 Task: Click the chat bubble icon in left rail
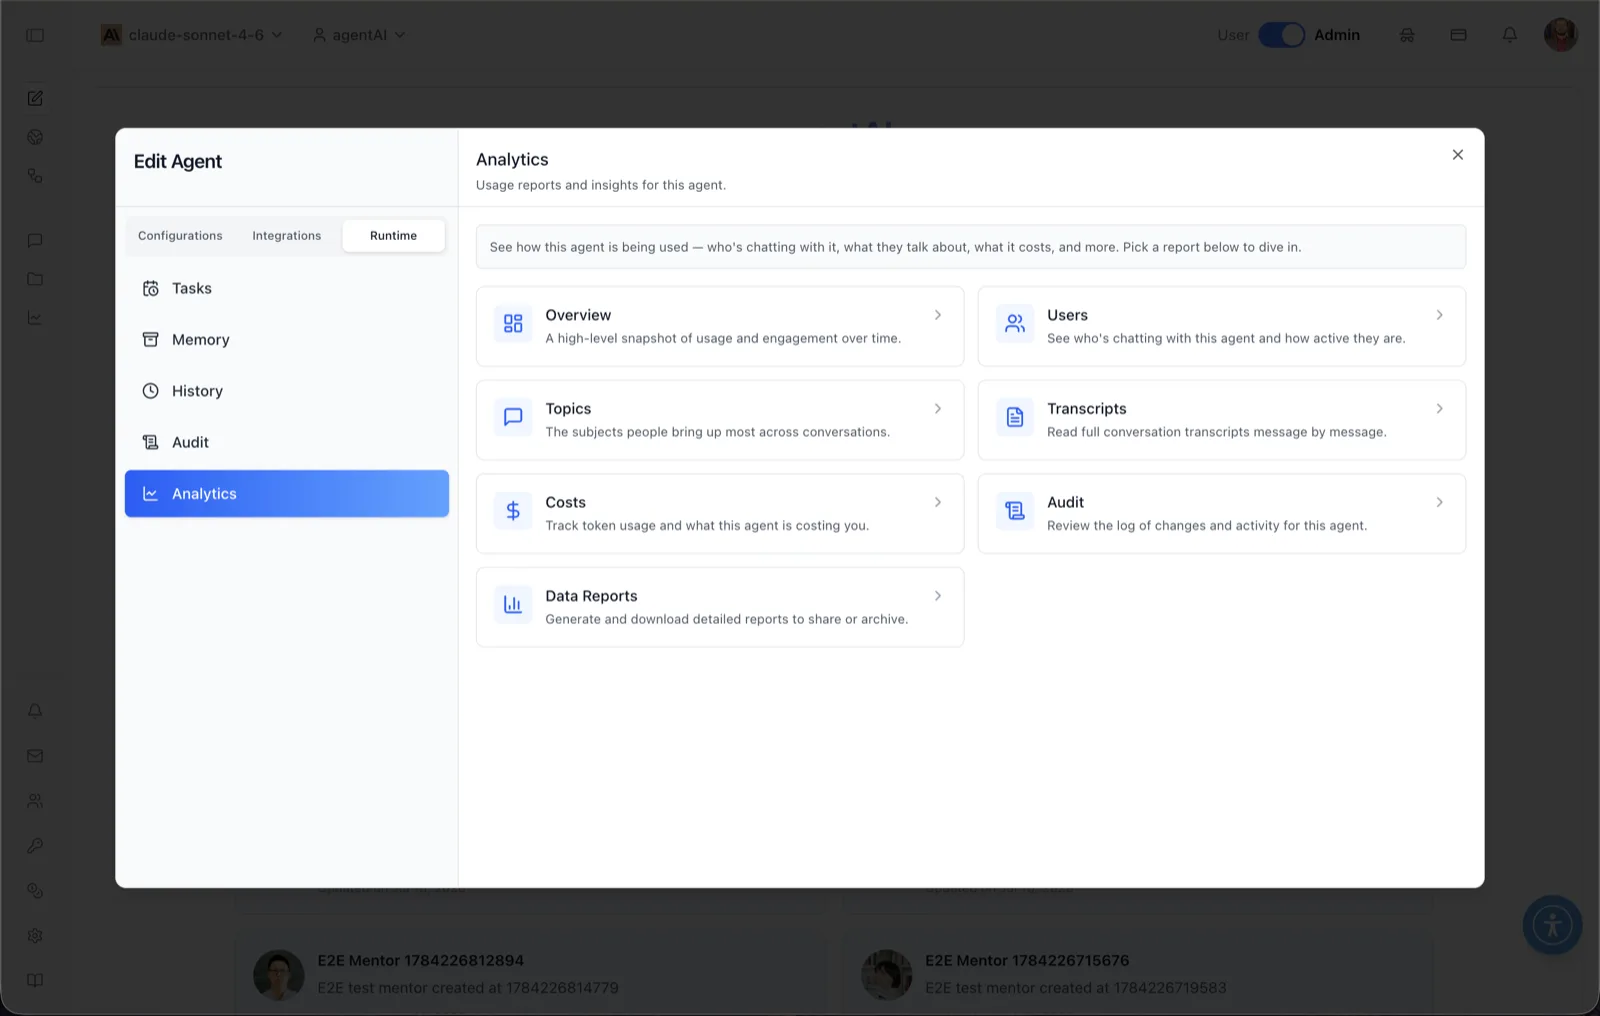click(x=35, y=240)
